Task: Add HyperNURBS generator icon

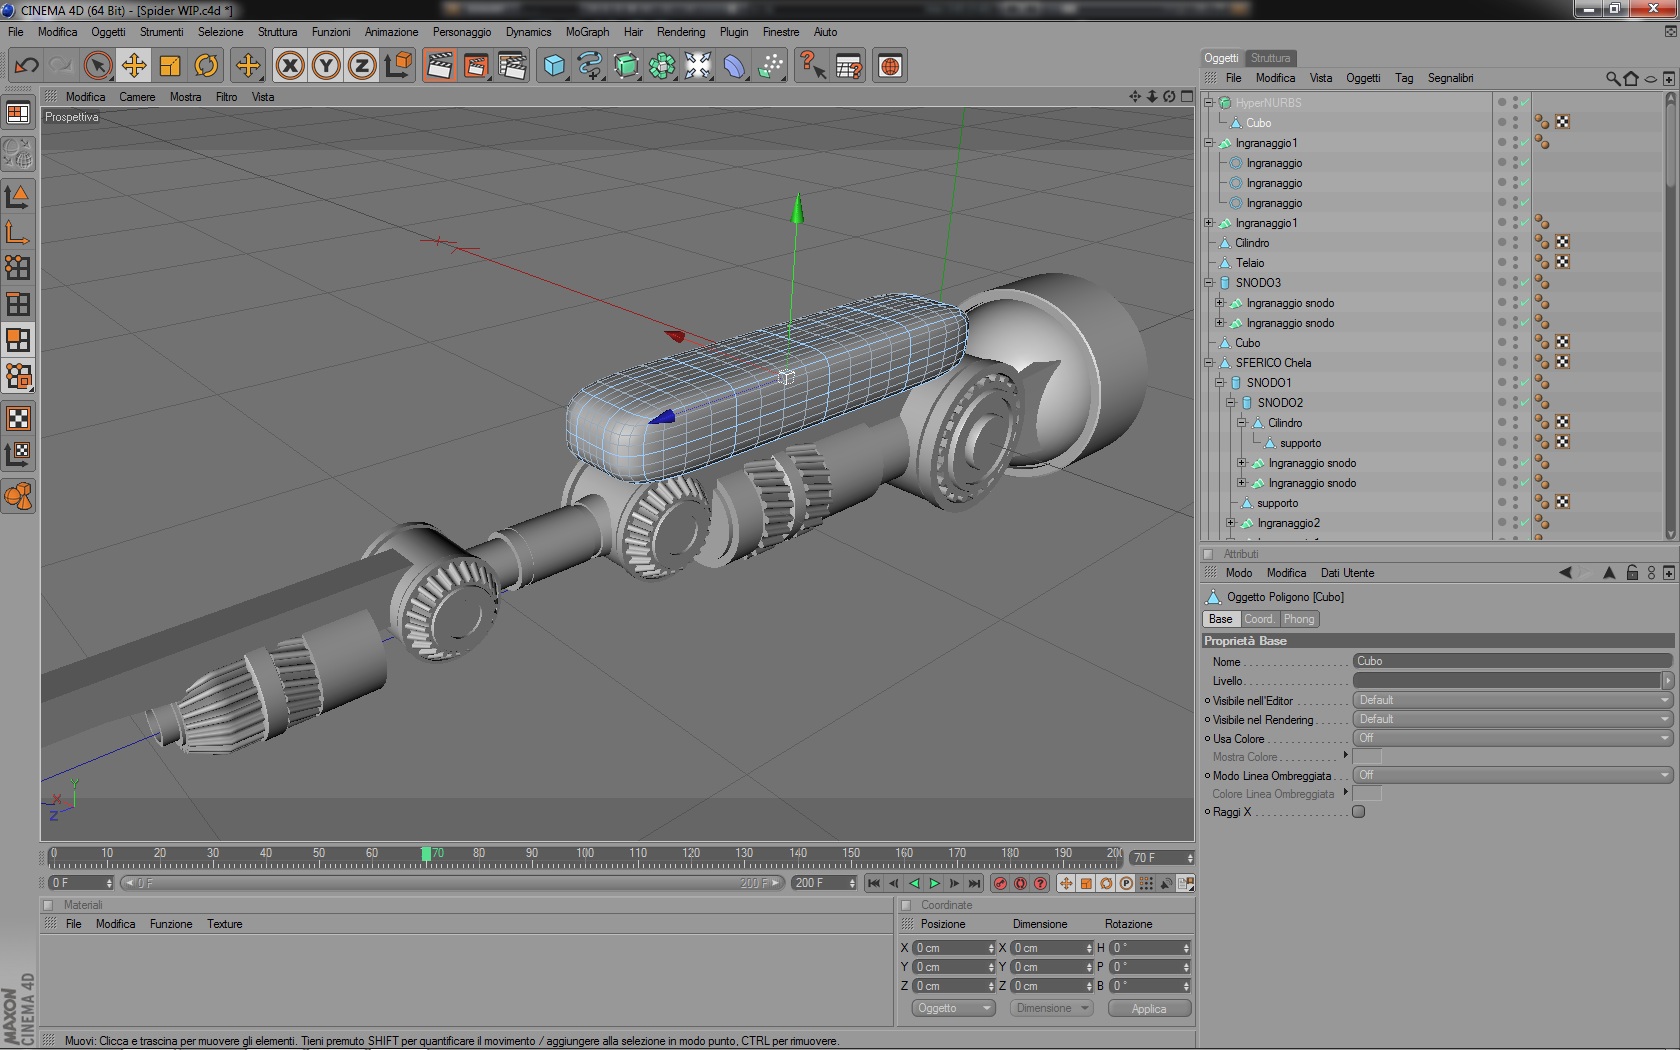Action: pos(626,66)
